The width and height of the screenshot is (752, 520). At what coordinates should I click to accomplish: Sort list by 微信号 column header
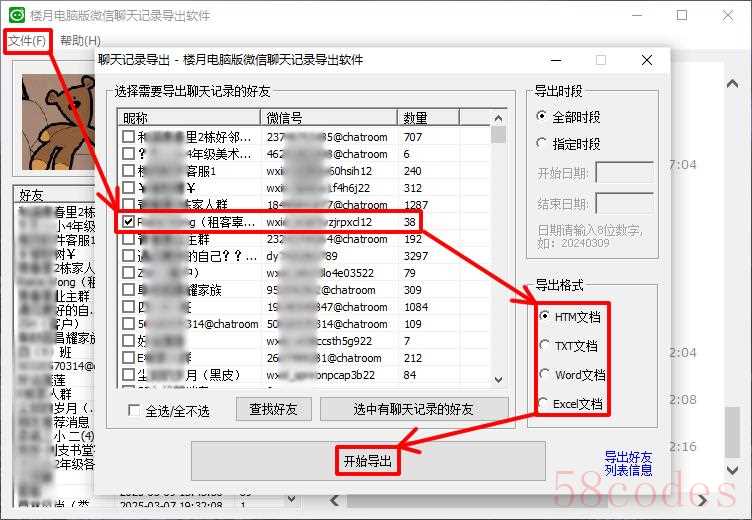pyautogui.click(x=329, y=118)
